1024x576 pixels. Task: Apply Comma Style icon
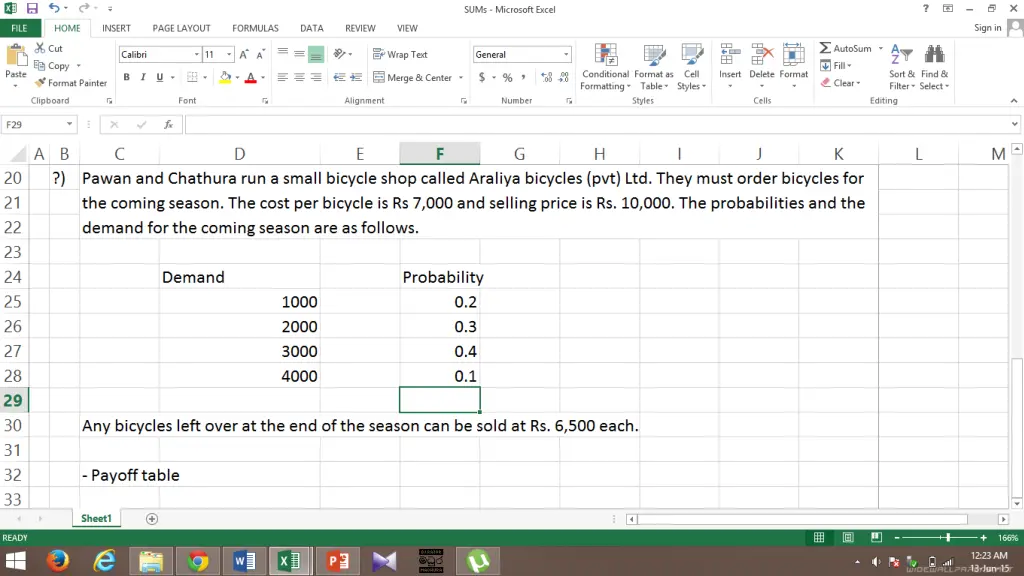[524, 78]
